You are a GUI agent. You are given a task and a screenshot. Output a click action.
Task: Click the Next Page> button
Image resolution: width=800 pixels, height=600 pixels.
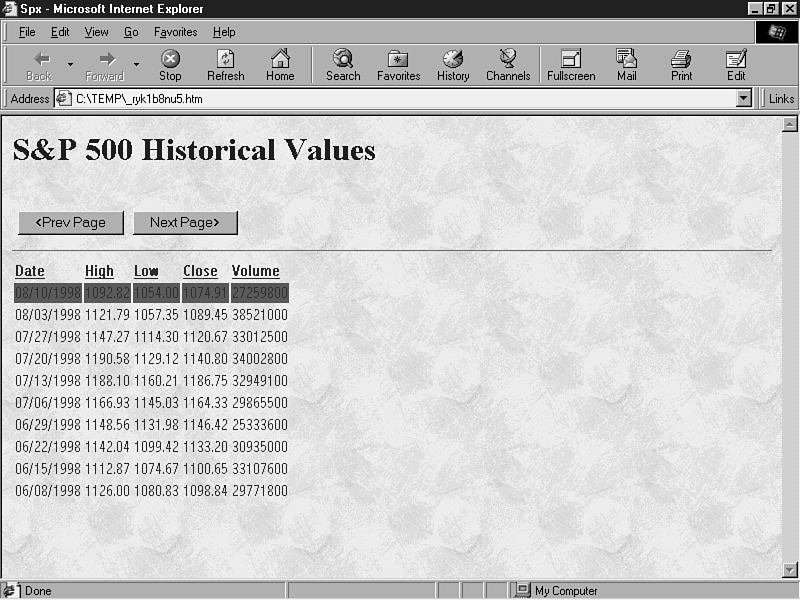click(185, 222)
